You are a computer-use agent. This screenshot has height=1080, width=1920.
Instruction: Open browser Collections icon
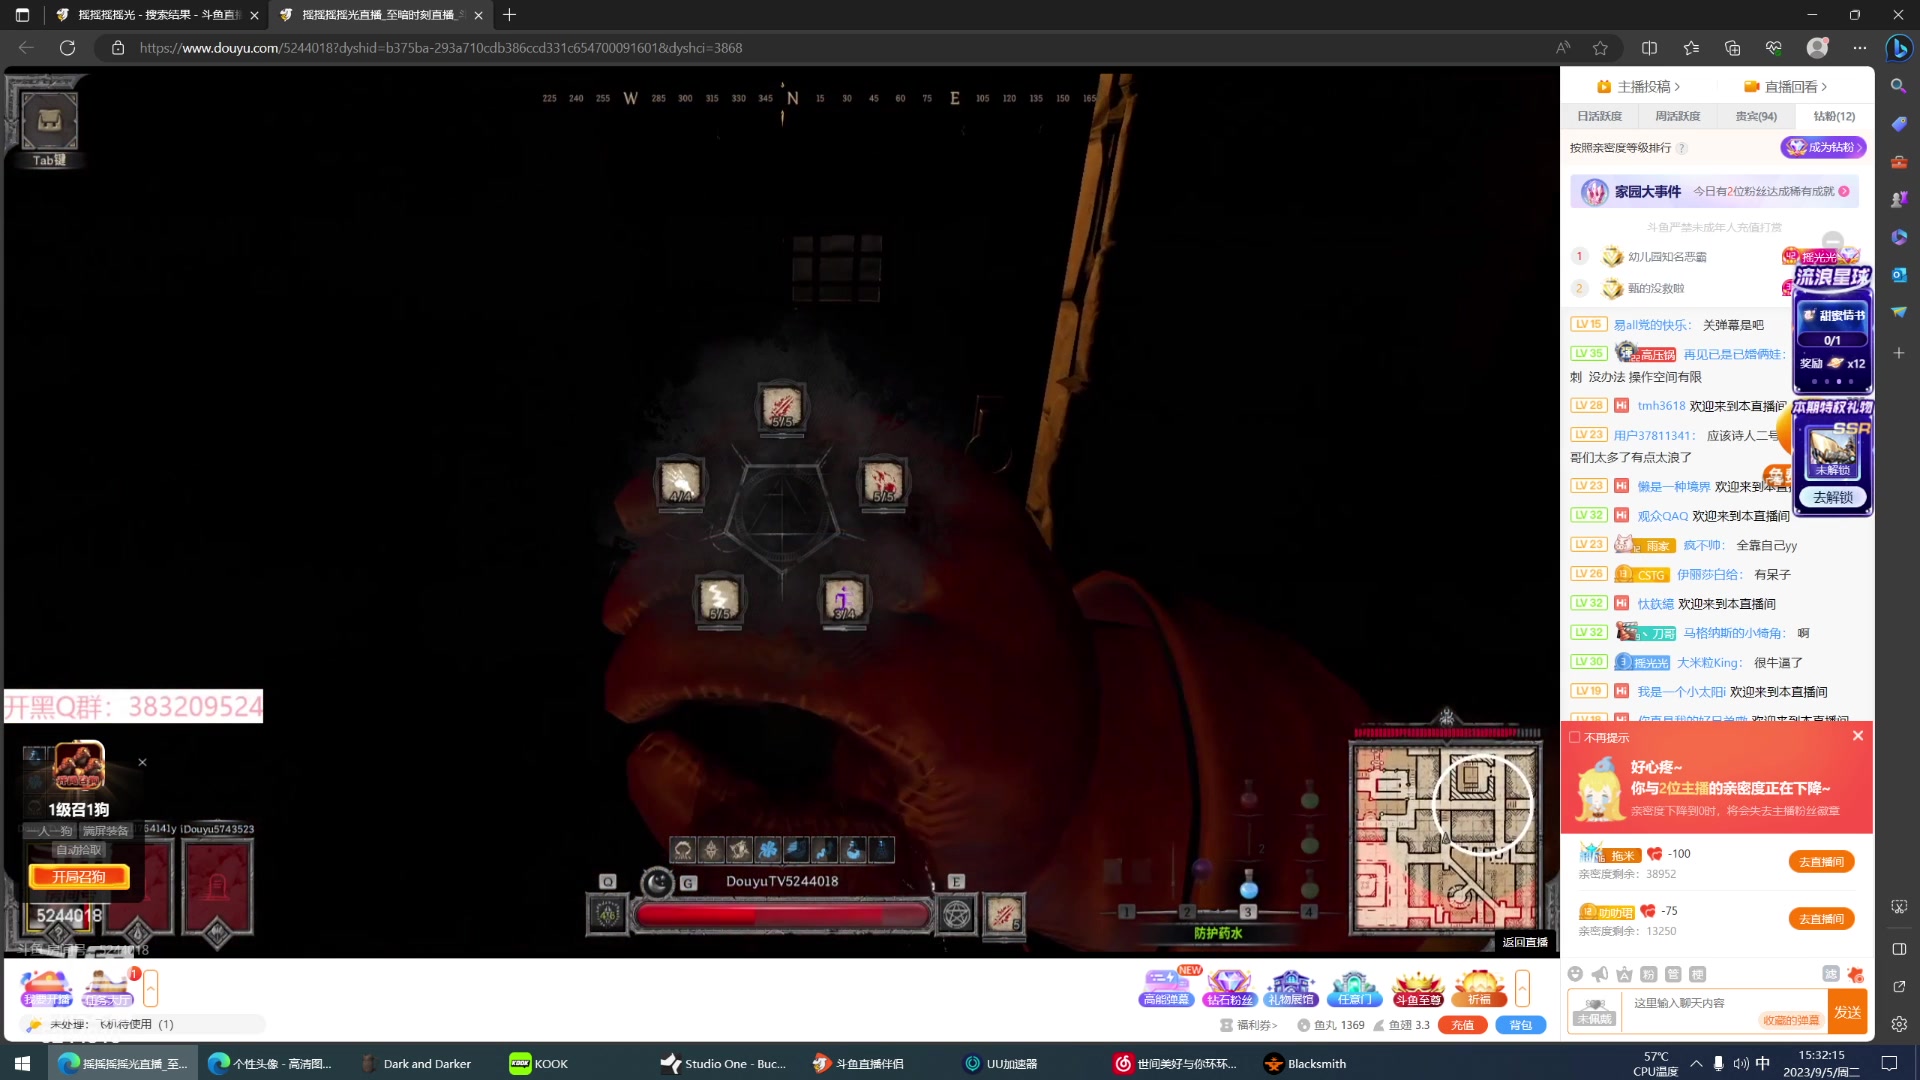(x=1732, y=47)
